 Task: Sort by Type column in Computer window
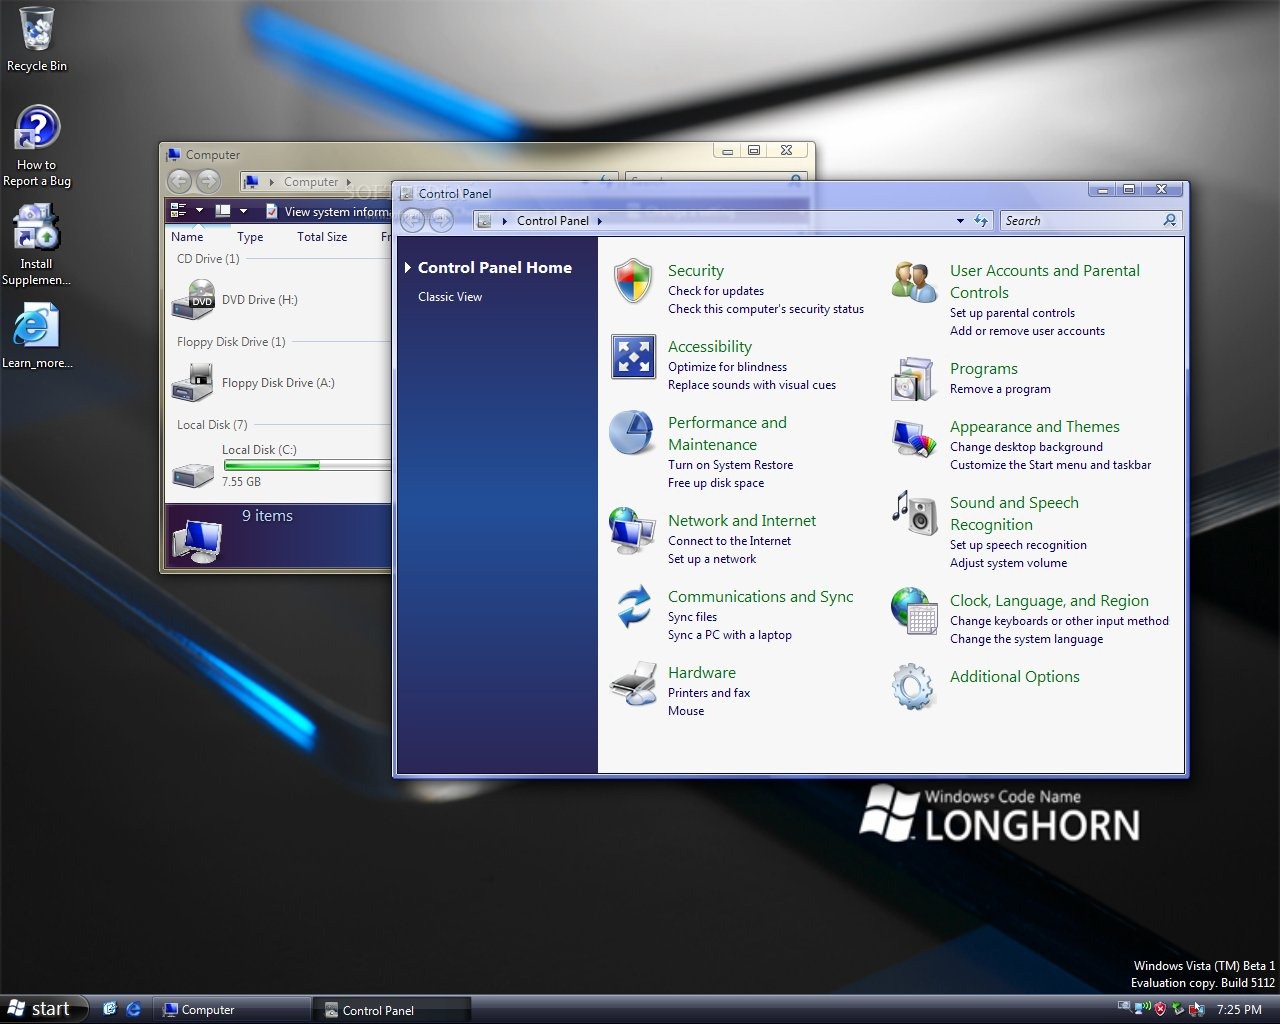(250, 237)
